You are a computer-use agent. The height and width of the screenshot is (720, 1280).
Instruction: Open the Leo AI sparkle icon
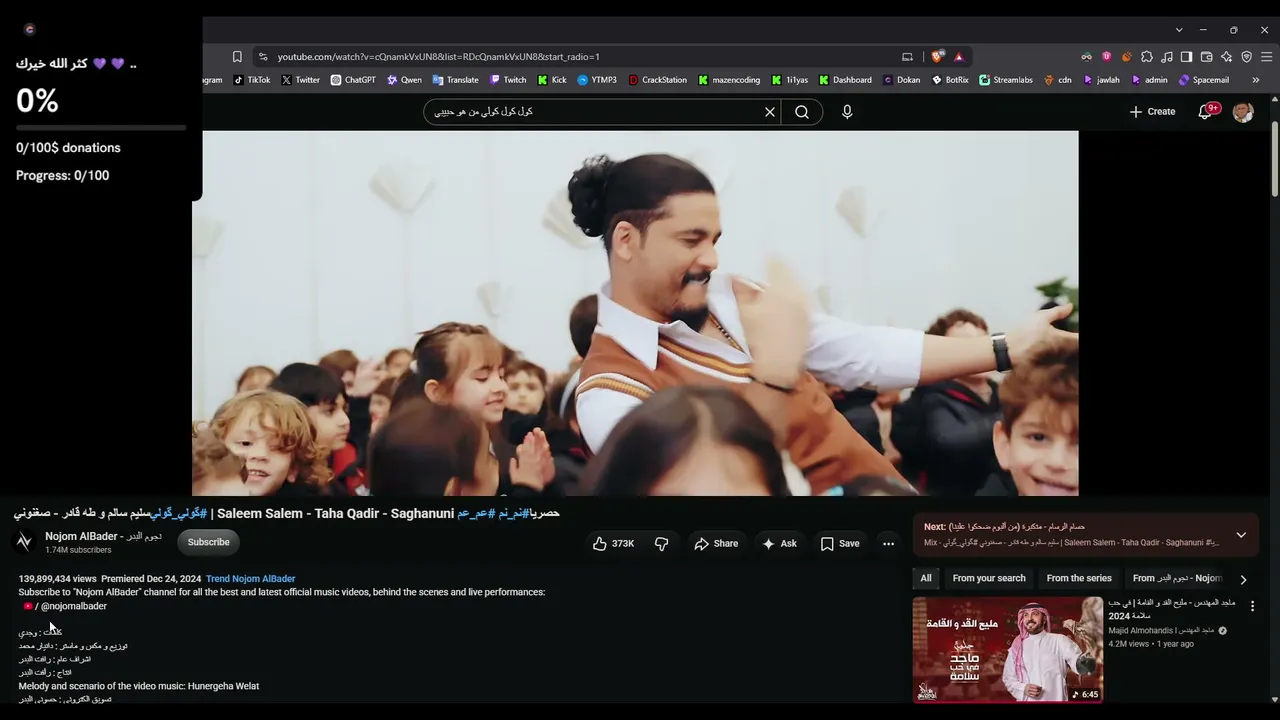tap(1227, 57)
